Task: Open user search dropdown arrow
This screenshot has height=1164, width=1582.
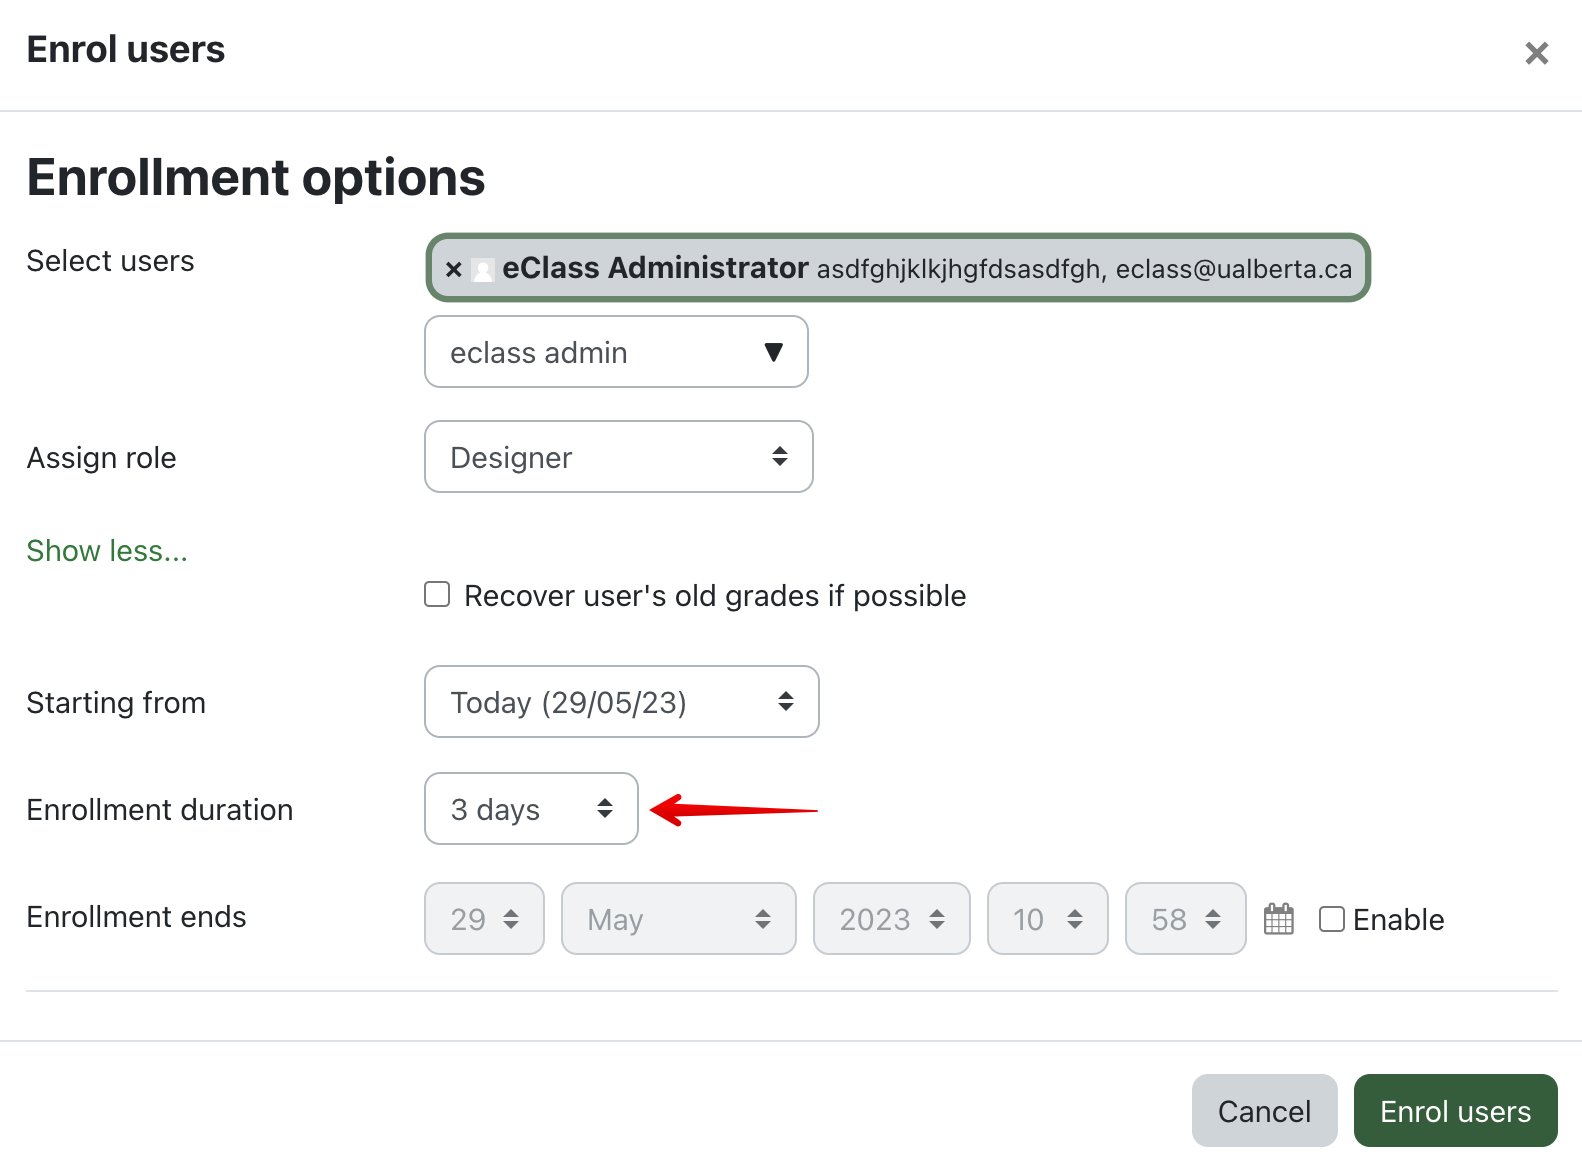Action: click(773, 352)
